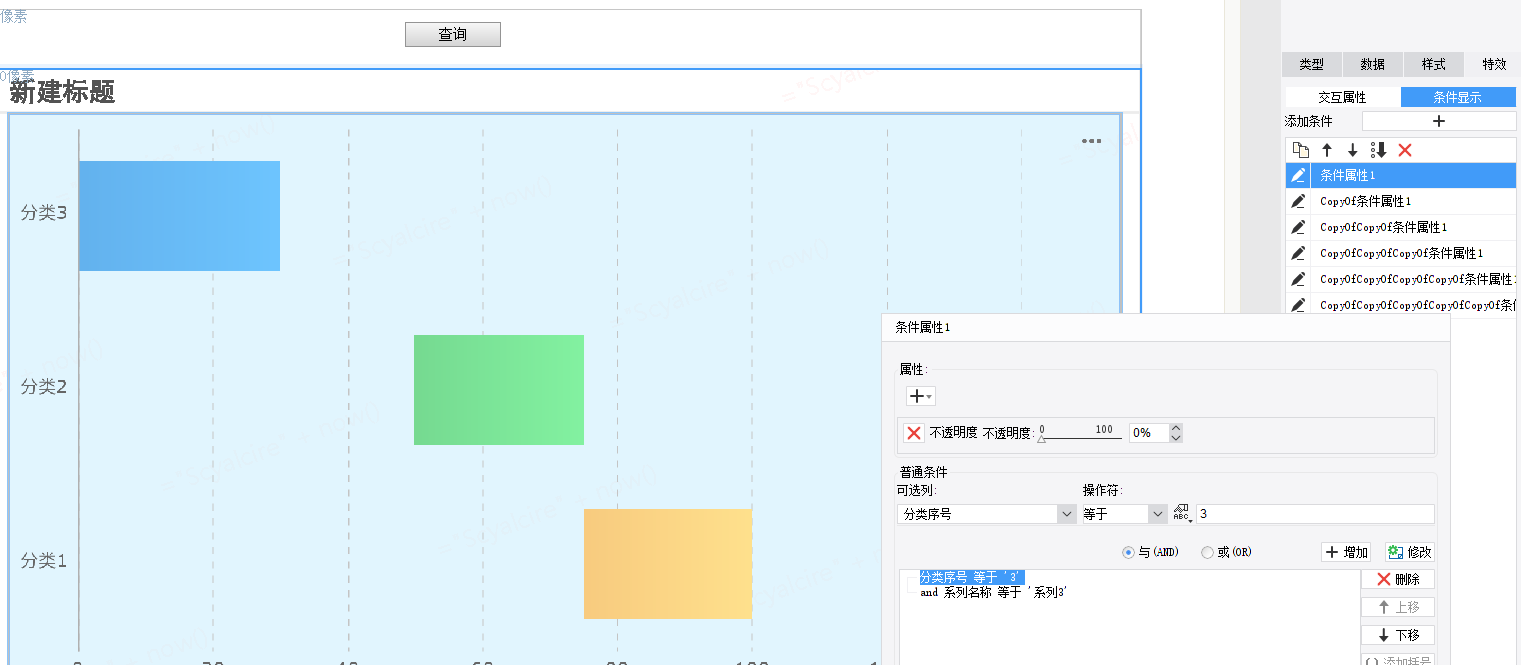This screenshot has width=1521, height=665.
Task: Click the 增加 button
Action: click(x=1347, y=552)
